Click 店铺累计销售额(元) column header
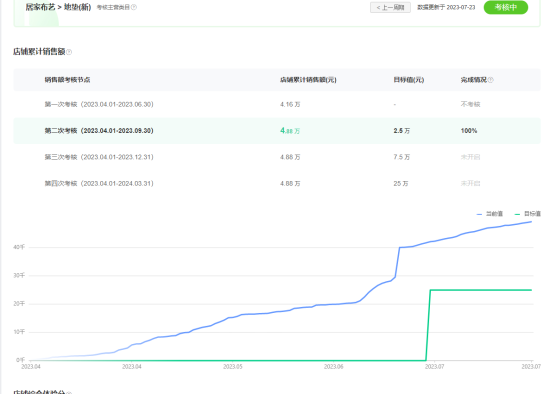Viewport: 550px width, 394px height. click(x=308, y=80)
